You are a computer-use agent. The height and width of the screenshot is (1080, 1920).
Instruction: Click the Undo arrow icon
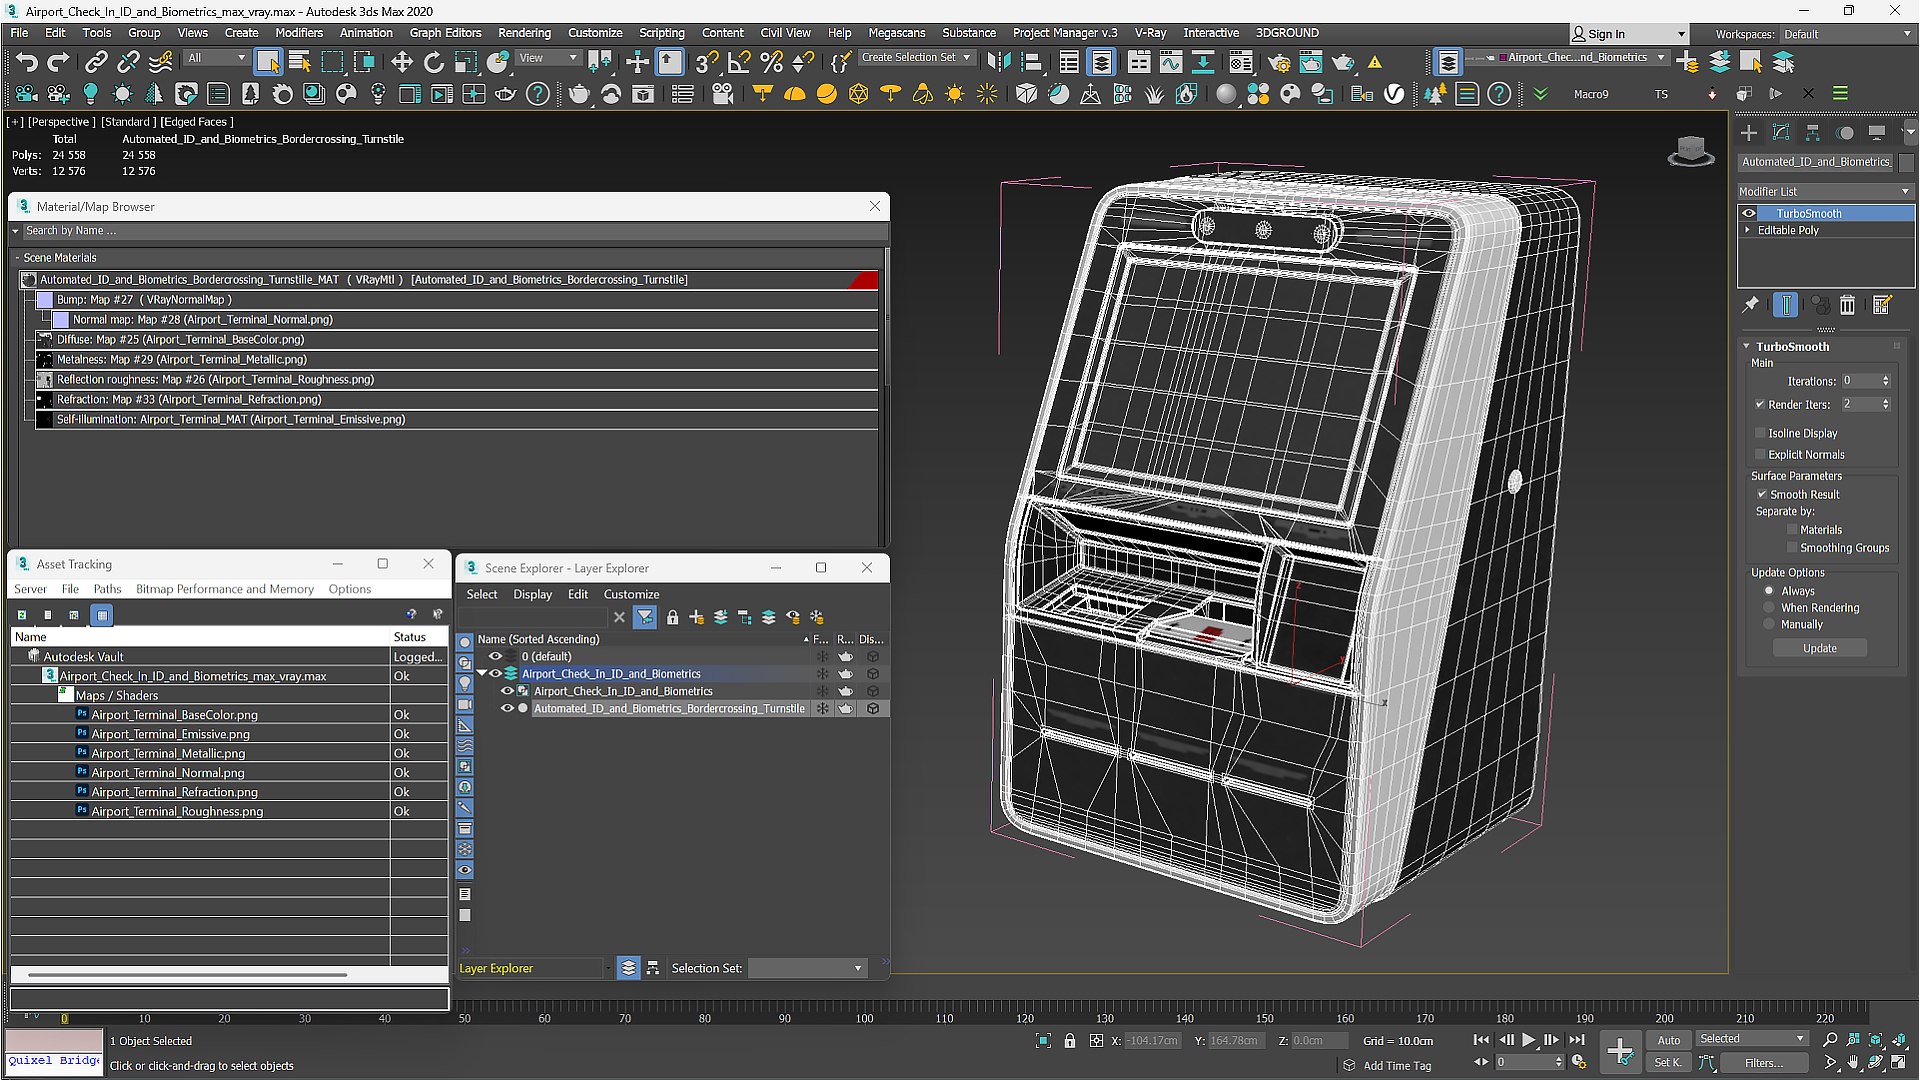click(26, 62)
